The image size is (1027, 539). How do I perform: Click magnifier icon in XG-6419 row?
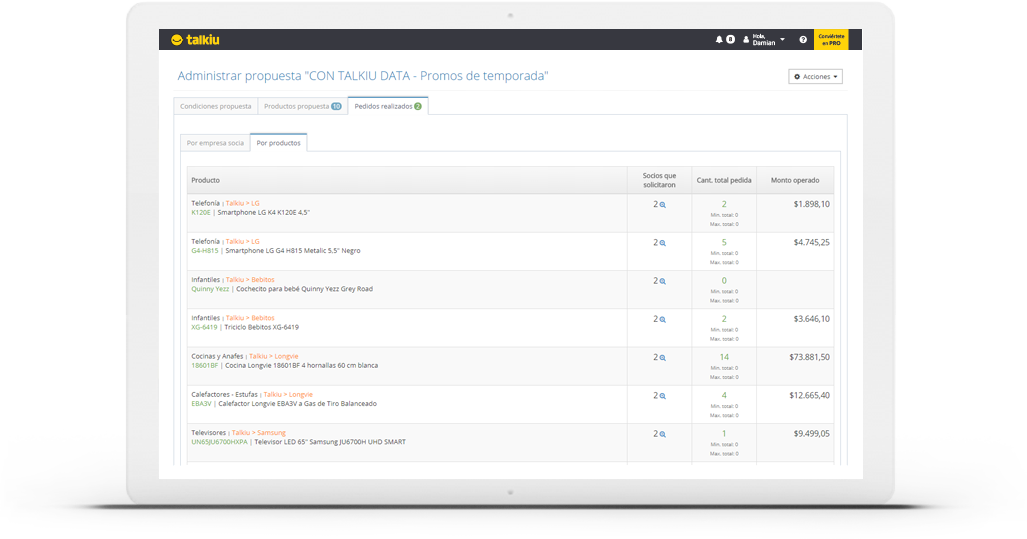(x=662, y=320)
